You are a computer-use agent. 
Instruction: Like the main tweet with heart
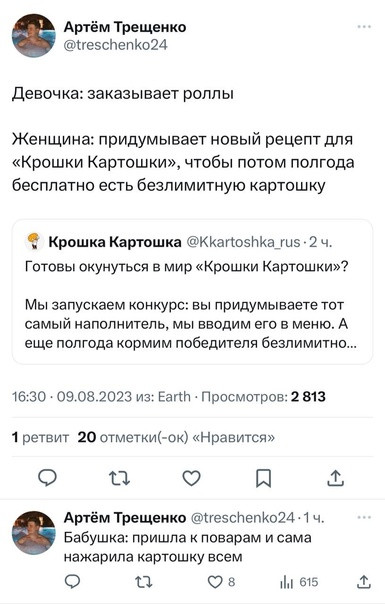191,478
